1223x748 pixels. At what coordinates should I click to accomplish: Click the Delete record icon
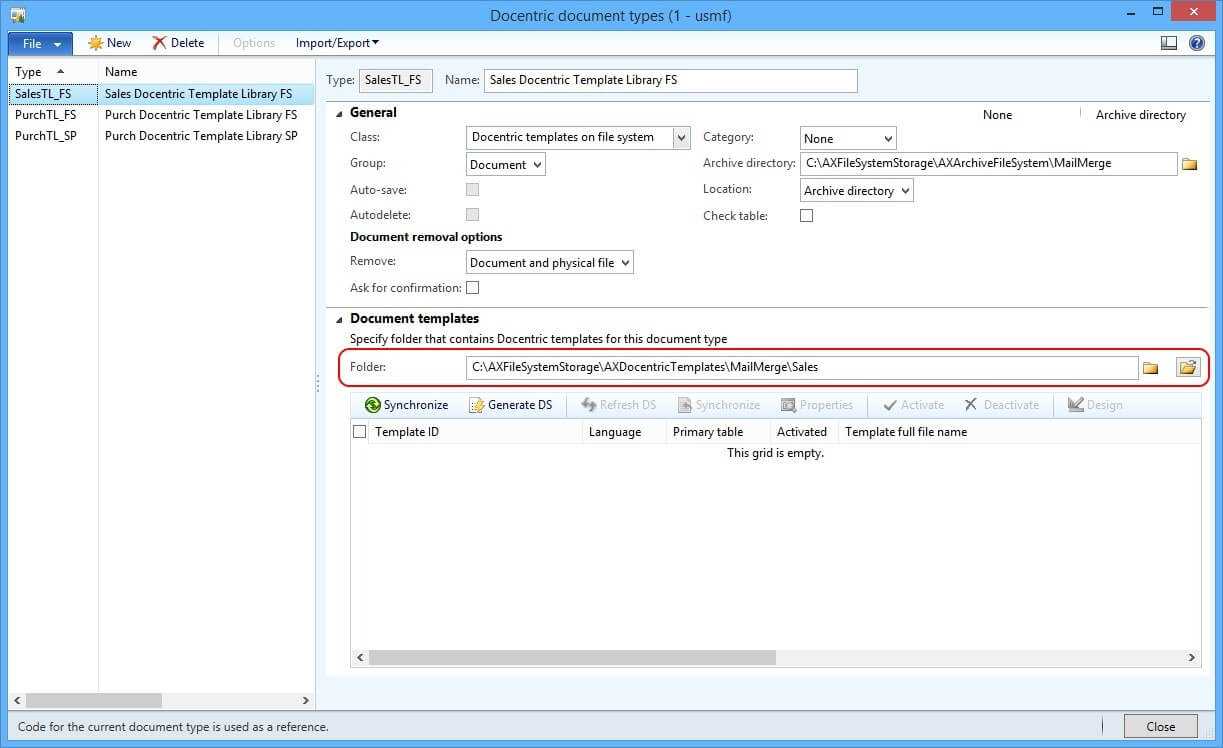tap(160, 43)
